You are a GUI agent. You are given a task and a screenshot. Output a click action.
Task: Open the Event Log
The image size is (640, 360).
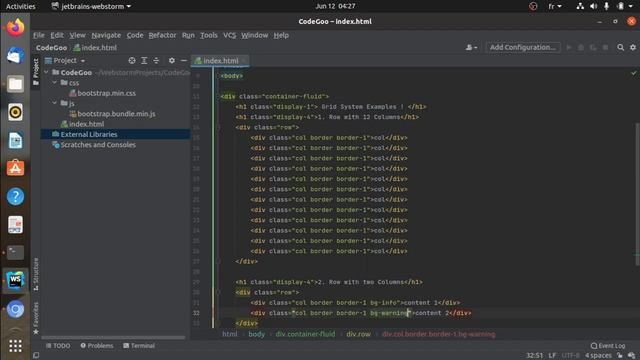(607, 346)
